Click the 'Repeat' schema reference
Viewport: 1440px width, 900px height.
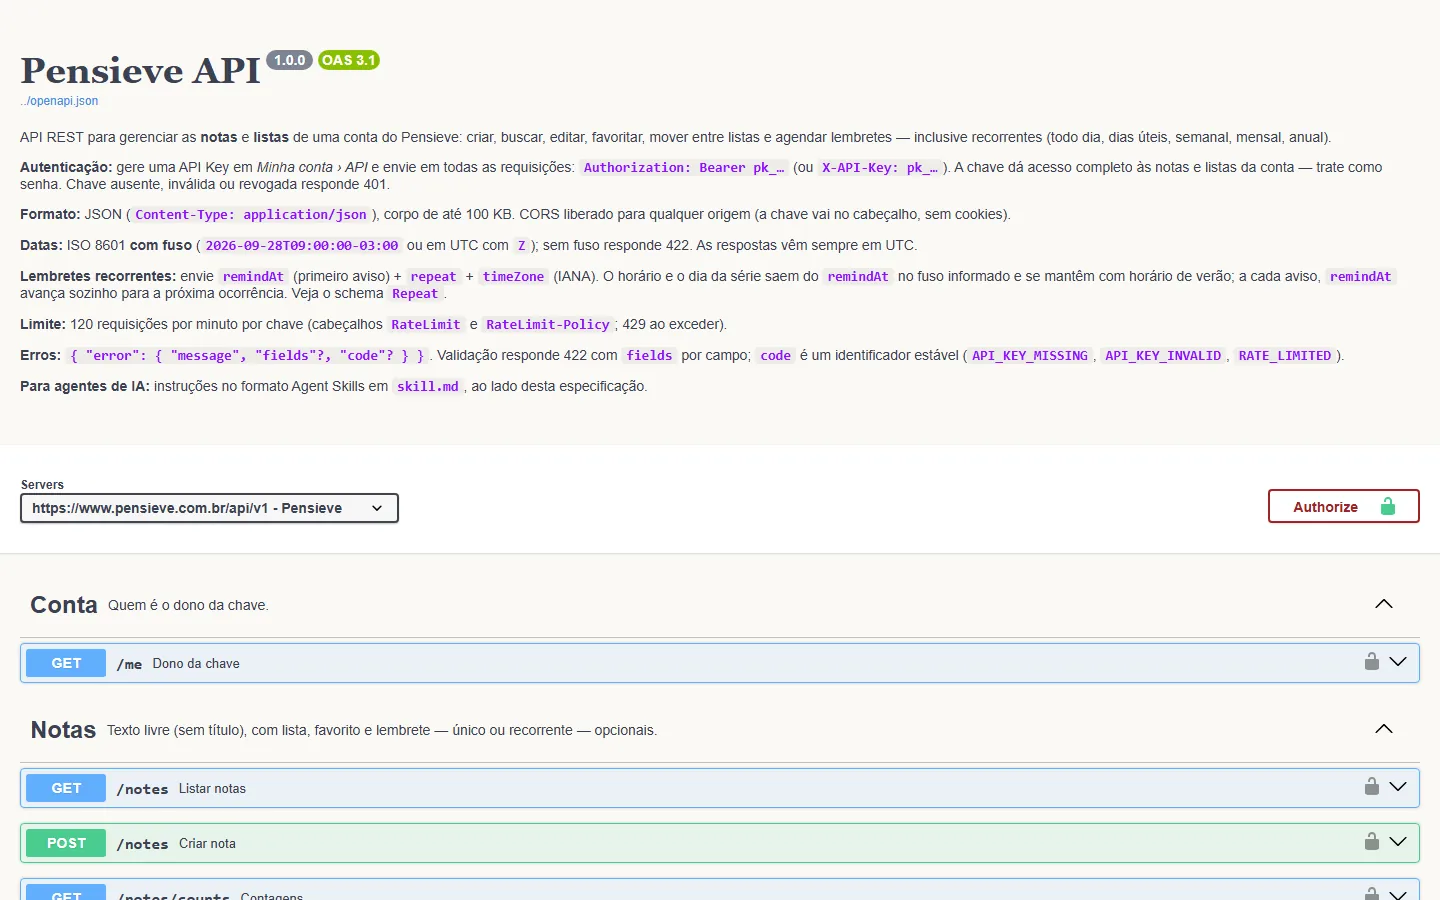pos(415,293)
